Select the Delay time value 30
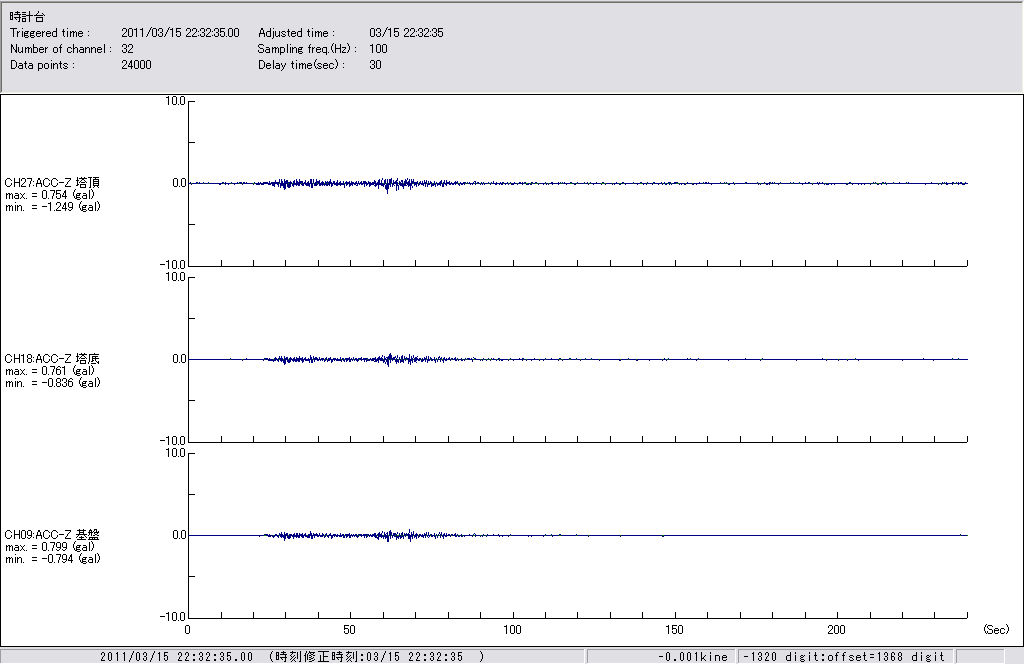The image size is (1024, 664). (x=375, y=65)
